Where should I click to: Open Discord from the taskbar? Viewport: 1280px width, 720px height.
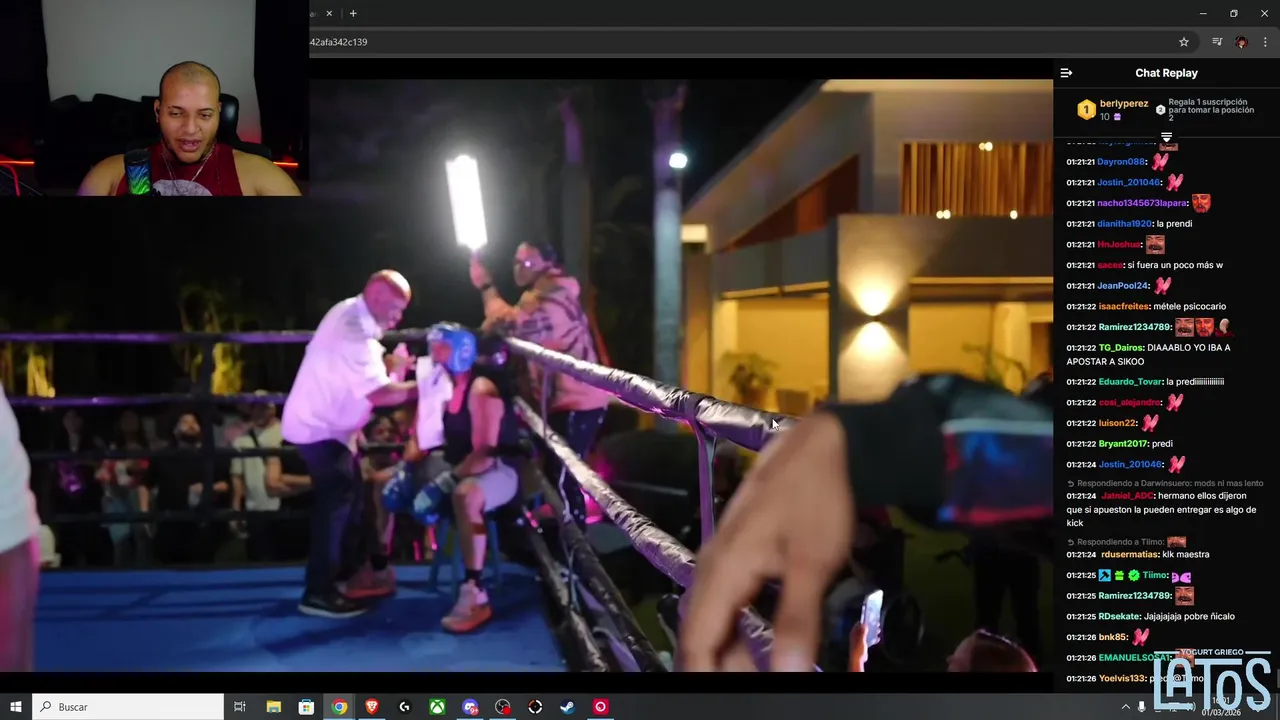[470, 707]
